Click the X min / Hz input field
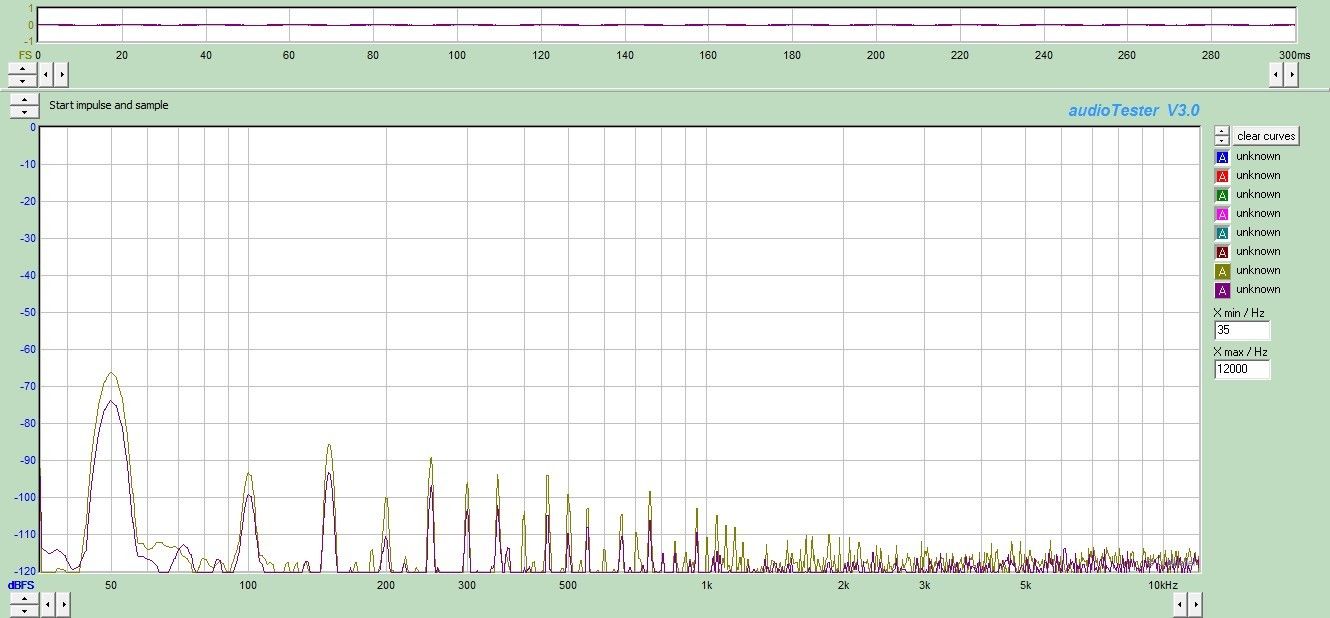Image resolution: width=1330 pixels, height=618 pixels. click(x=1242, y=331)
